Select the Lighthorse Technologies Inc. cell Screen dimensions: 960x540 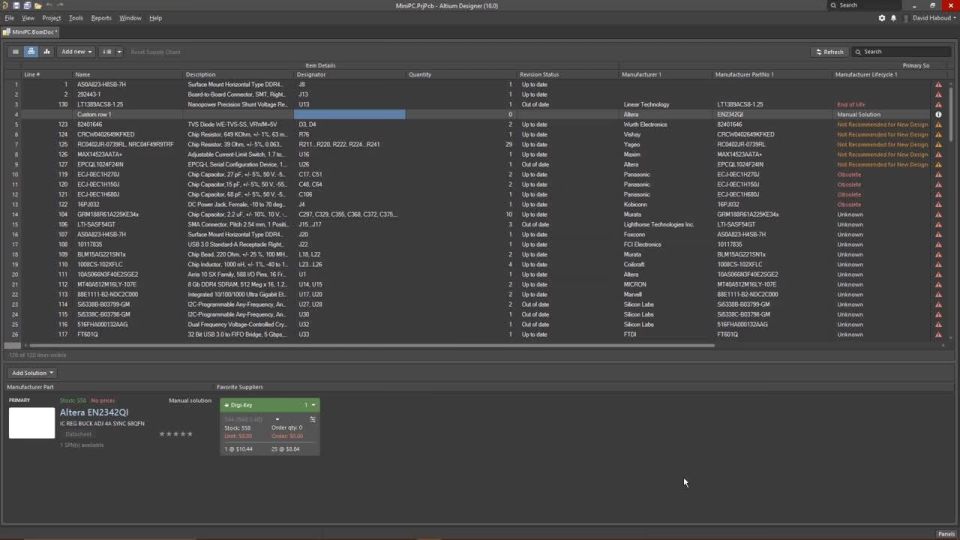pyautogui.click(x=666, y=225)
